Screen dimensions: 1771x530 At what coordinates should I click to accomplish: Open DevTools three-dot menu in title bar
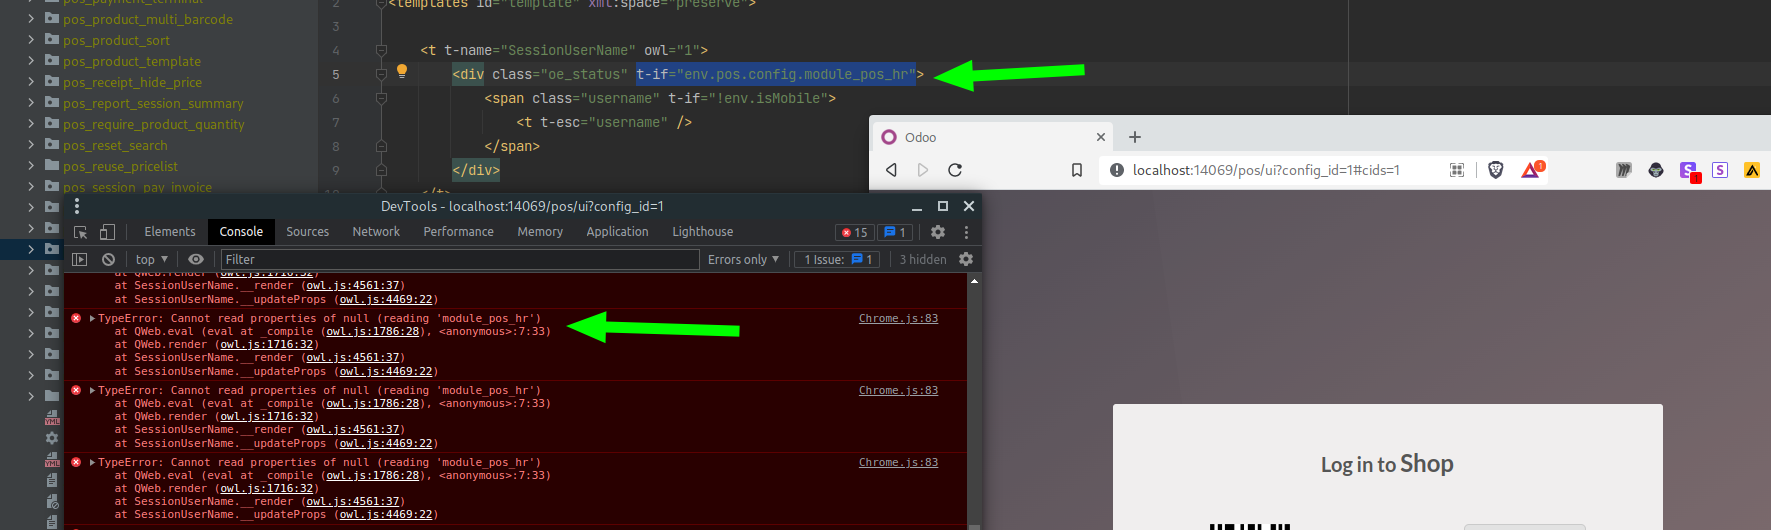(77, 206)
